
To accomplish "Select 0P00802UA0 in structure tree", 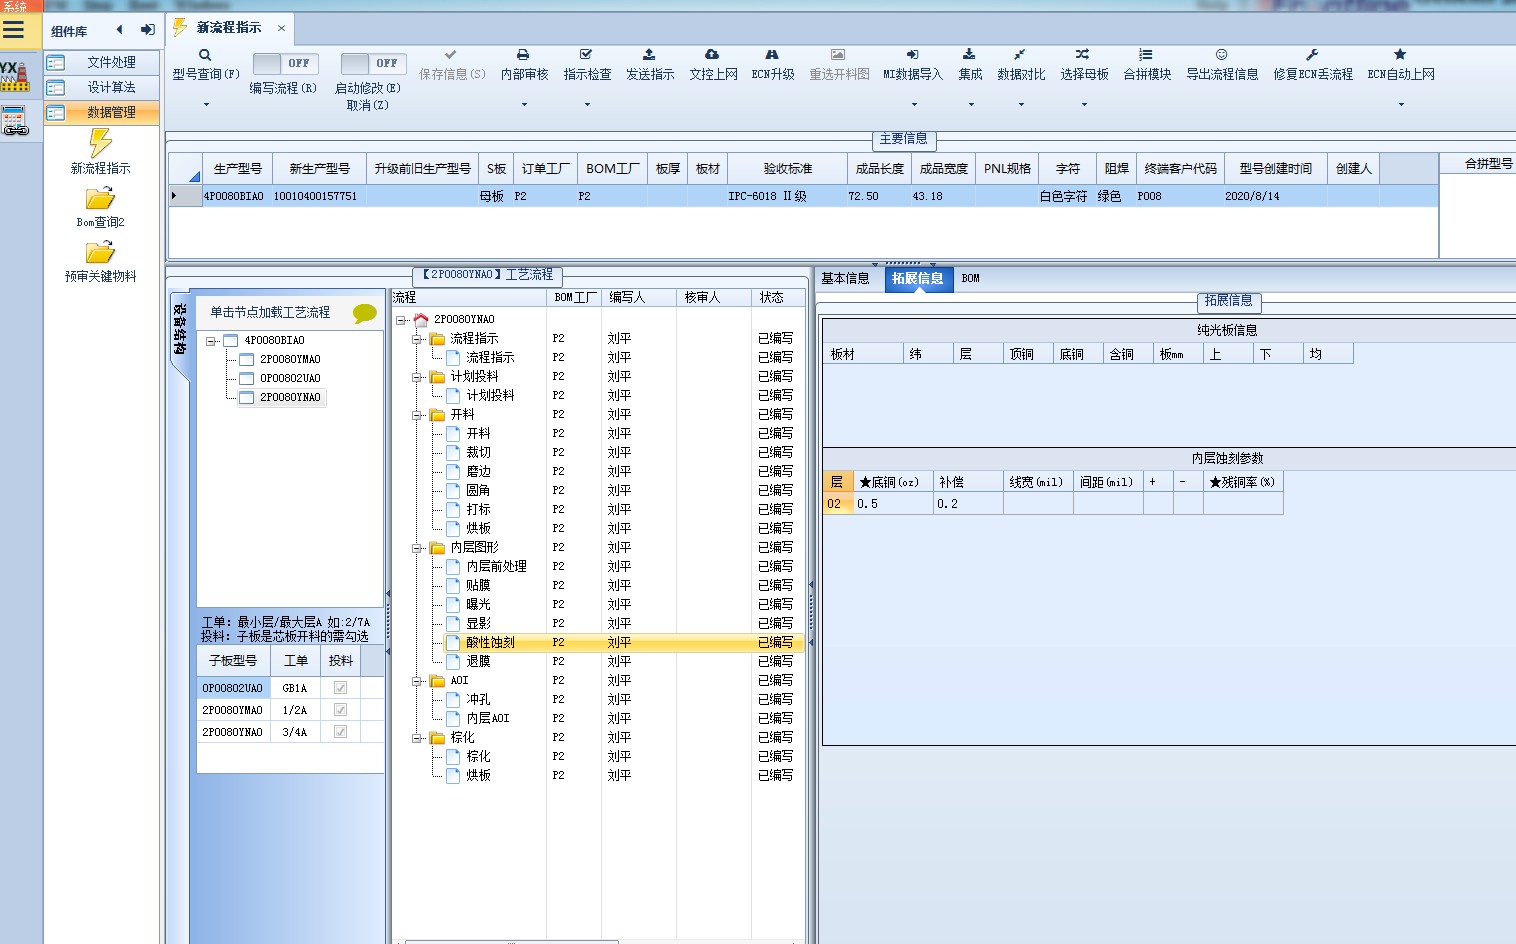I will coord(290,378).
